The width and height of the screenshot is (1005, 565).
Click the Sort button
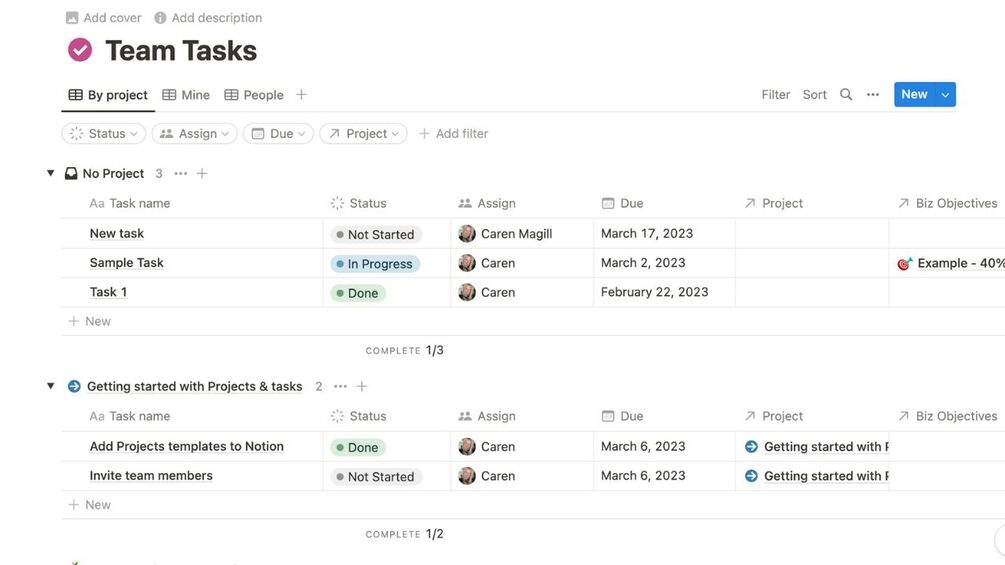[814, 95]
